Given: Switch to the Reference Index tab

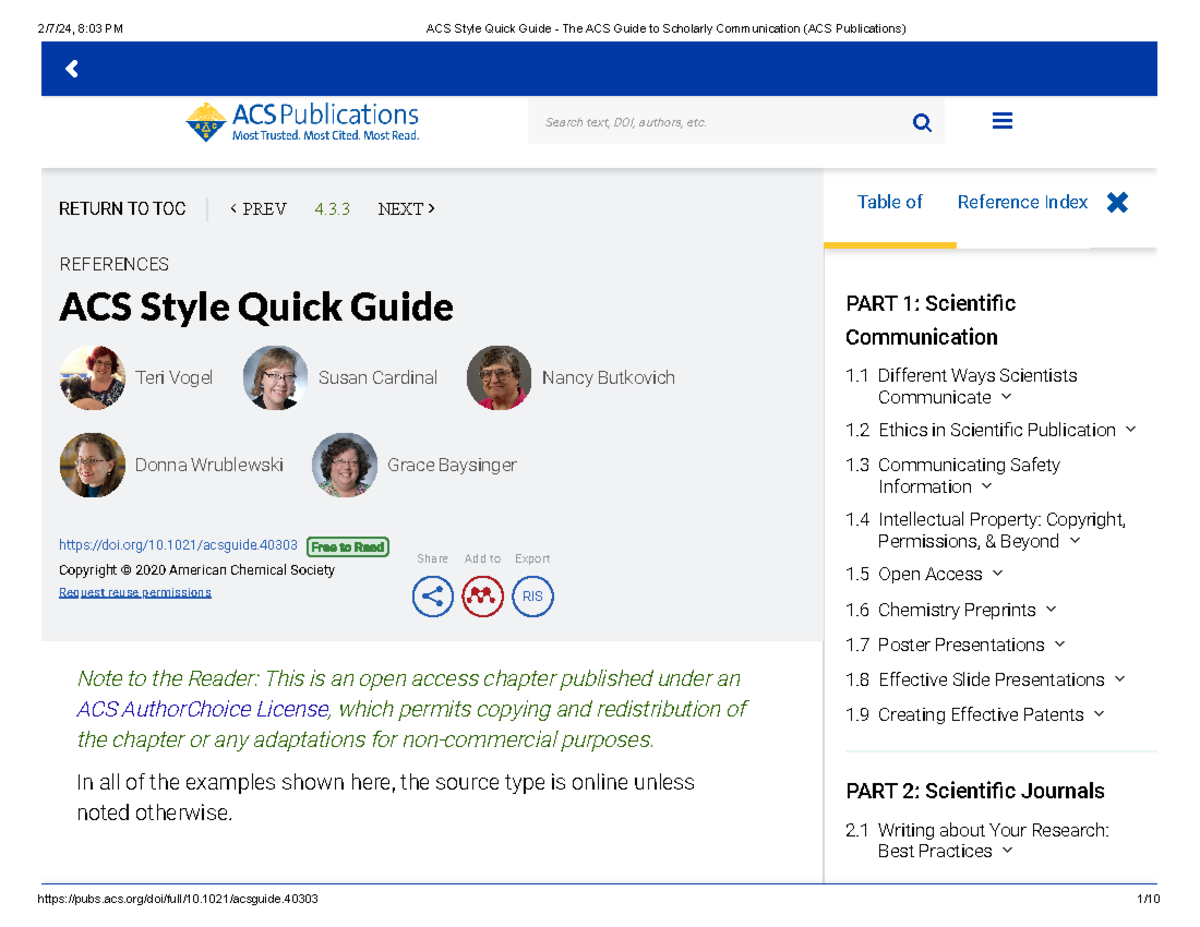Looking at the screenshot, I should coord(1021,201).
